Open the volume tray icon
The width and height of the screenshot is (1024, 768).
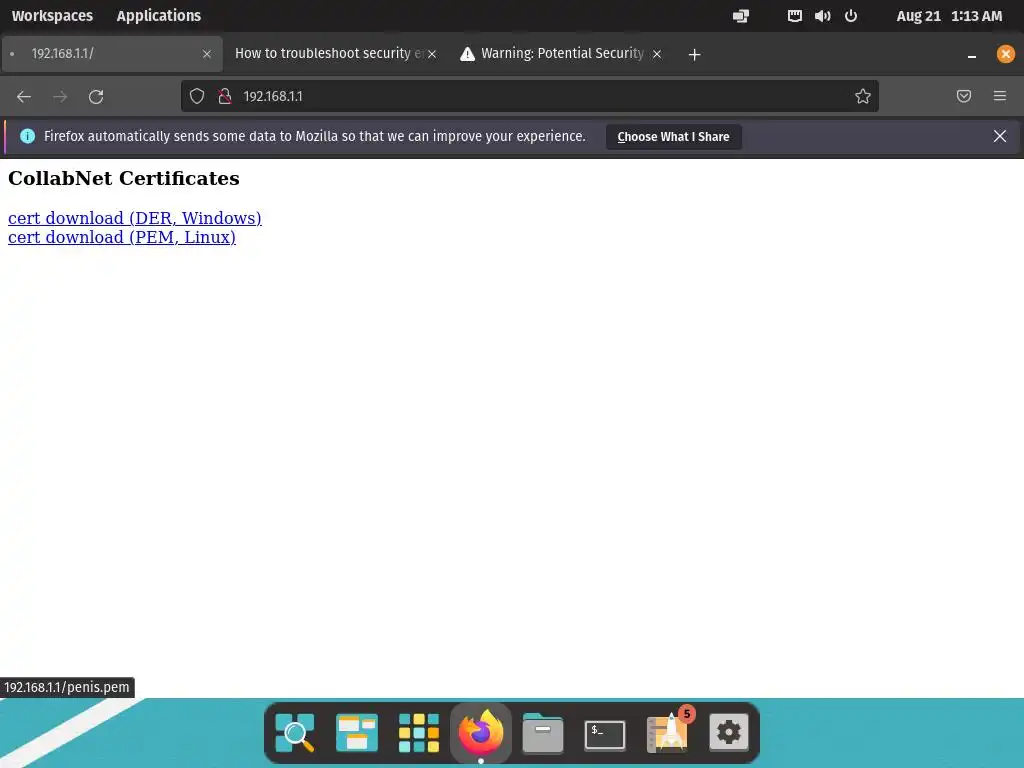click(822, 16)
